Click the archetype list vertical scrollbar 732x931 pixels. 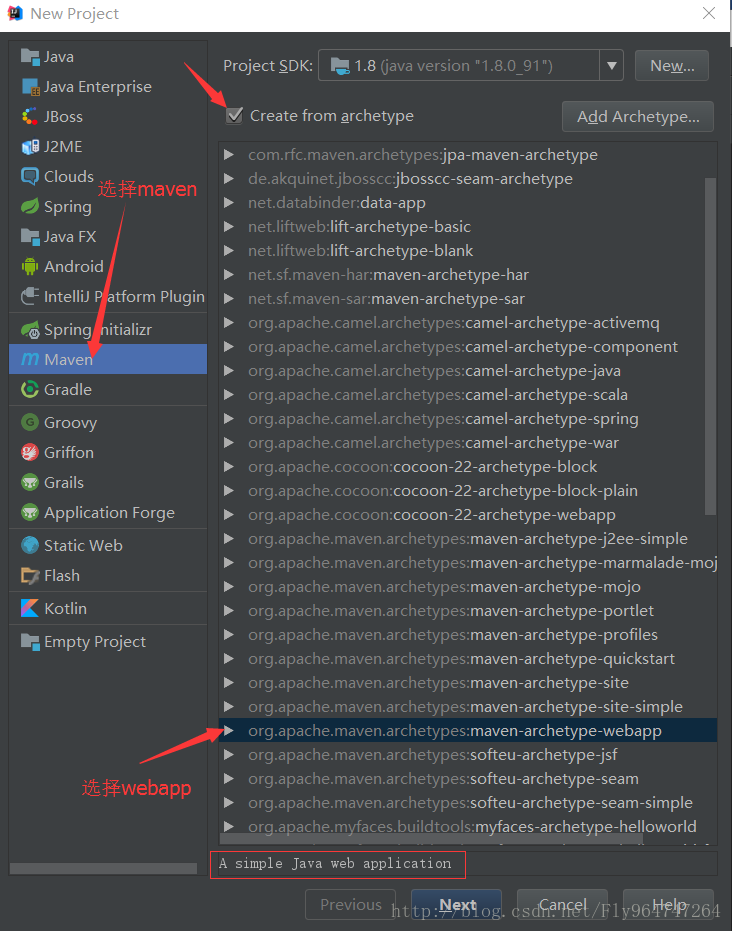710,346
